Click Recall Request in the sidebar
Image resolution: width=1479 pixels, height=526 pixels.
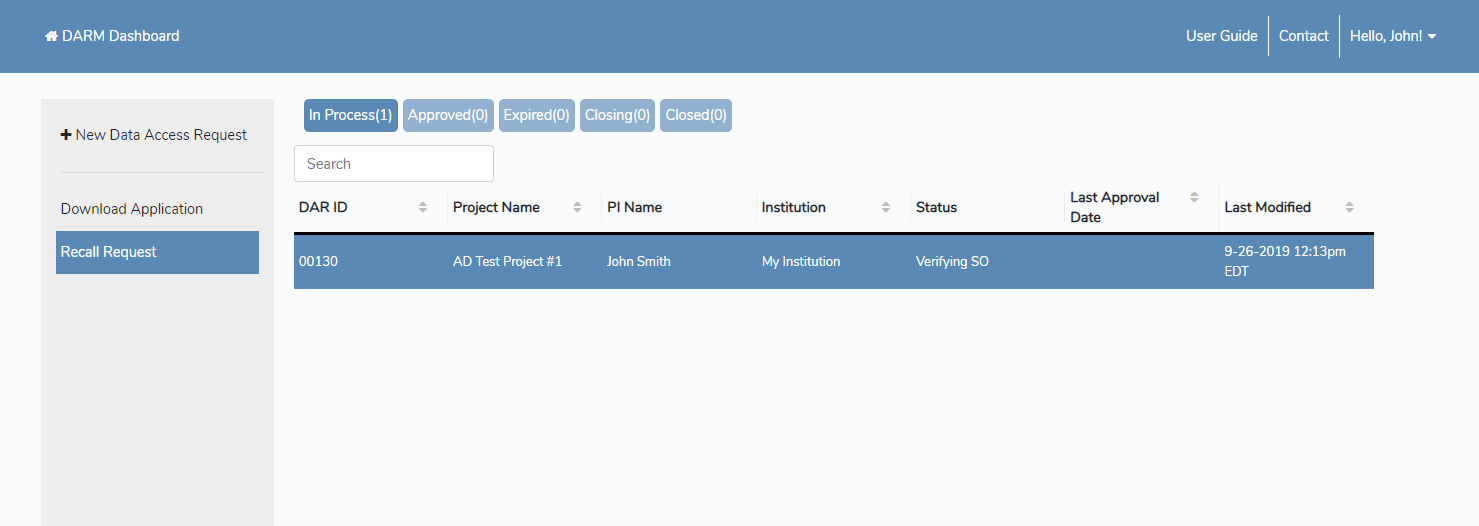[x=157, y=252]
